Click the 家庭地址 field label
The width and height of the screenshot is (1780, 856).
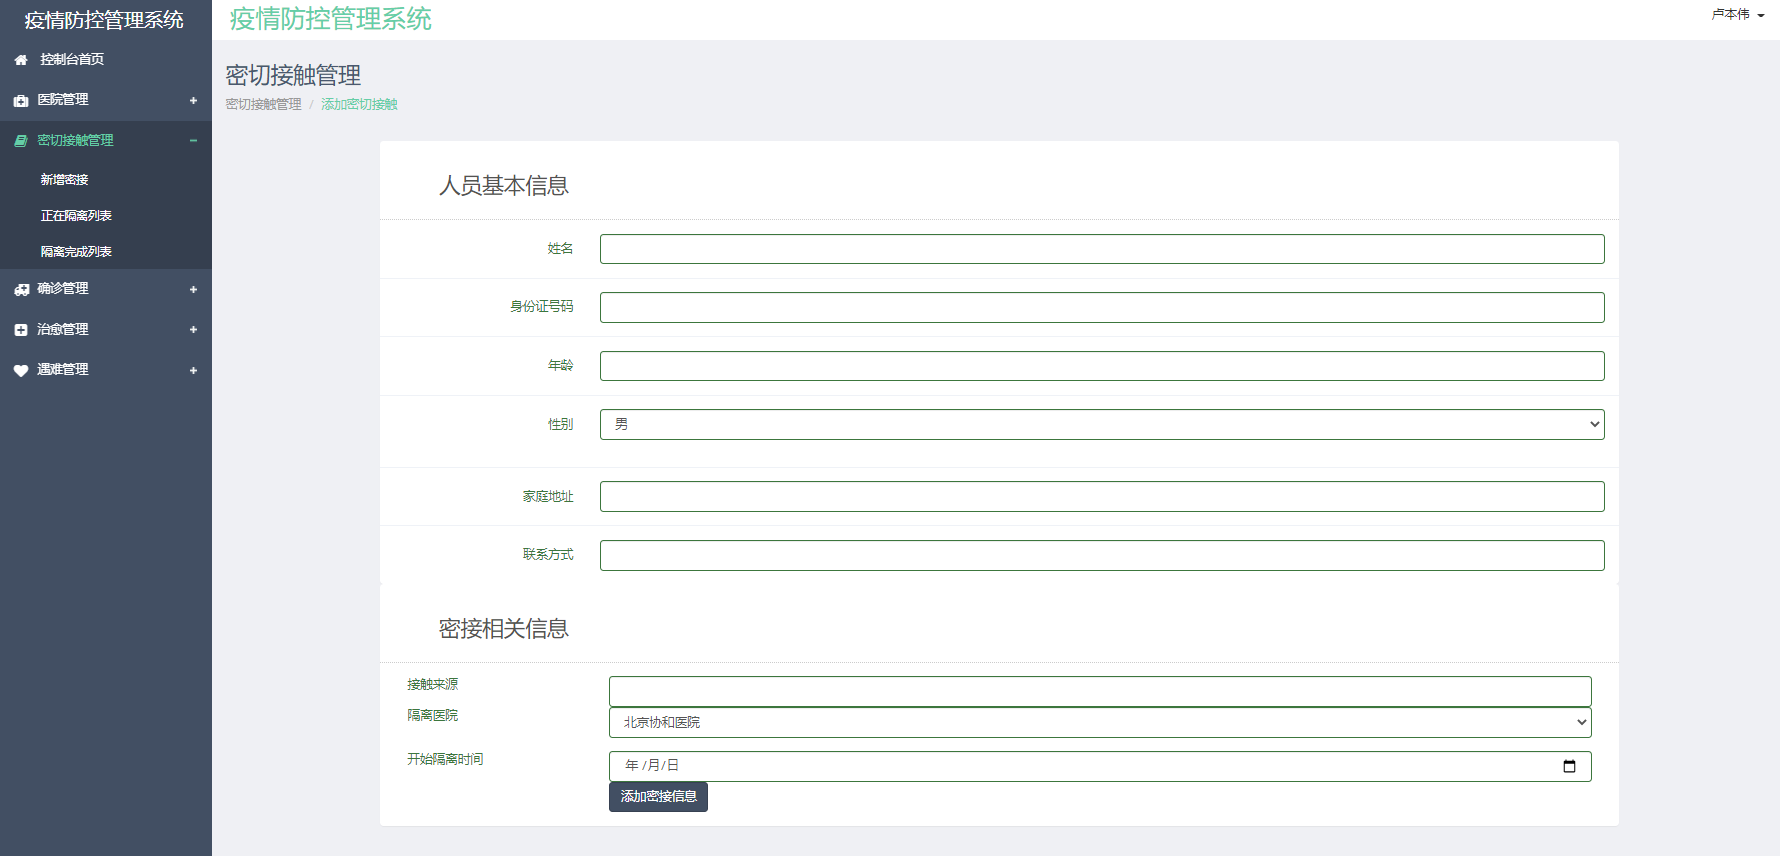548,496
